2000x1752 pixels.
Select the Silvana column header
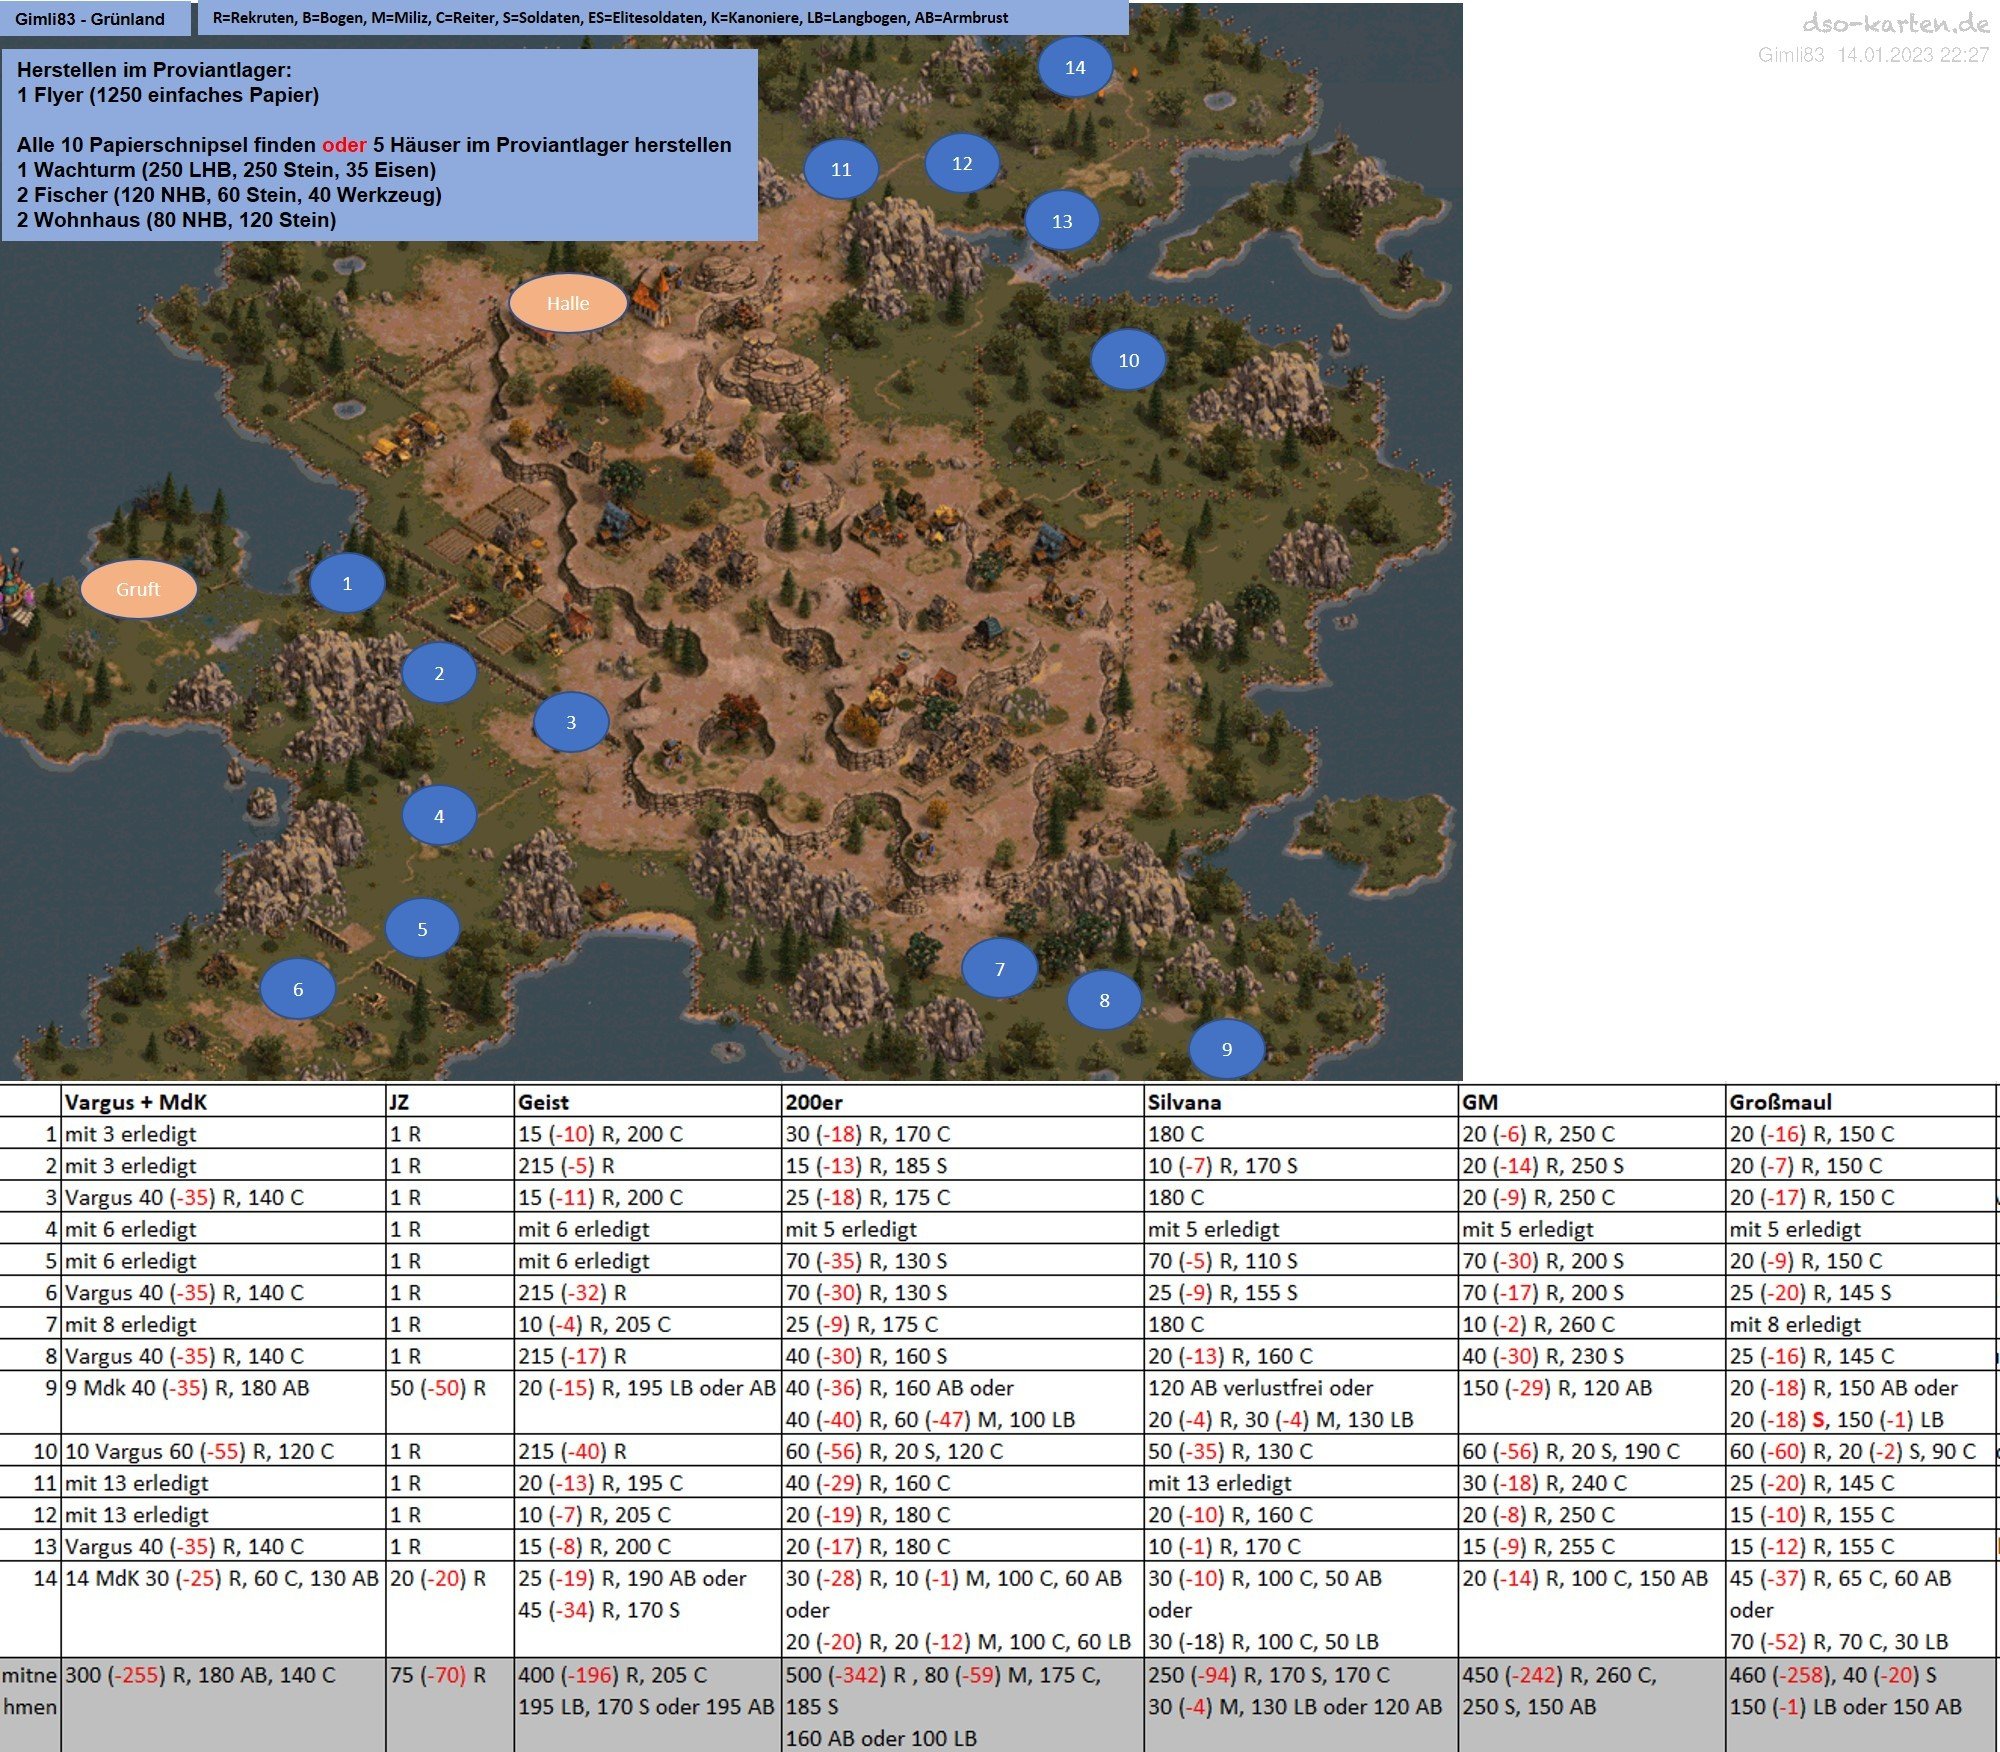coord(1184,1102)
